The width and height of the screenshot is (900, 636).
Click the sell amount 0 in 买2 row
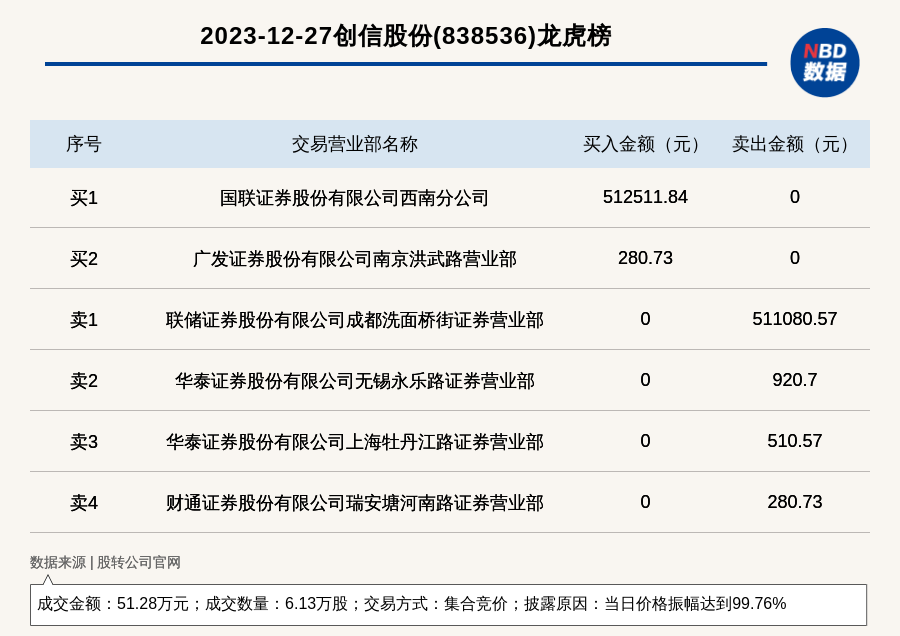(x=794, y=258)
